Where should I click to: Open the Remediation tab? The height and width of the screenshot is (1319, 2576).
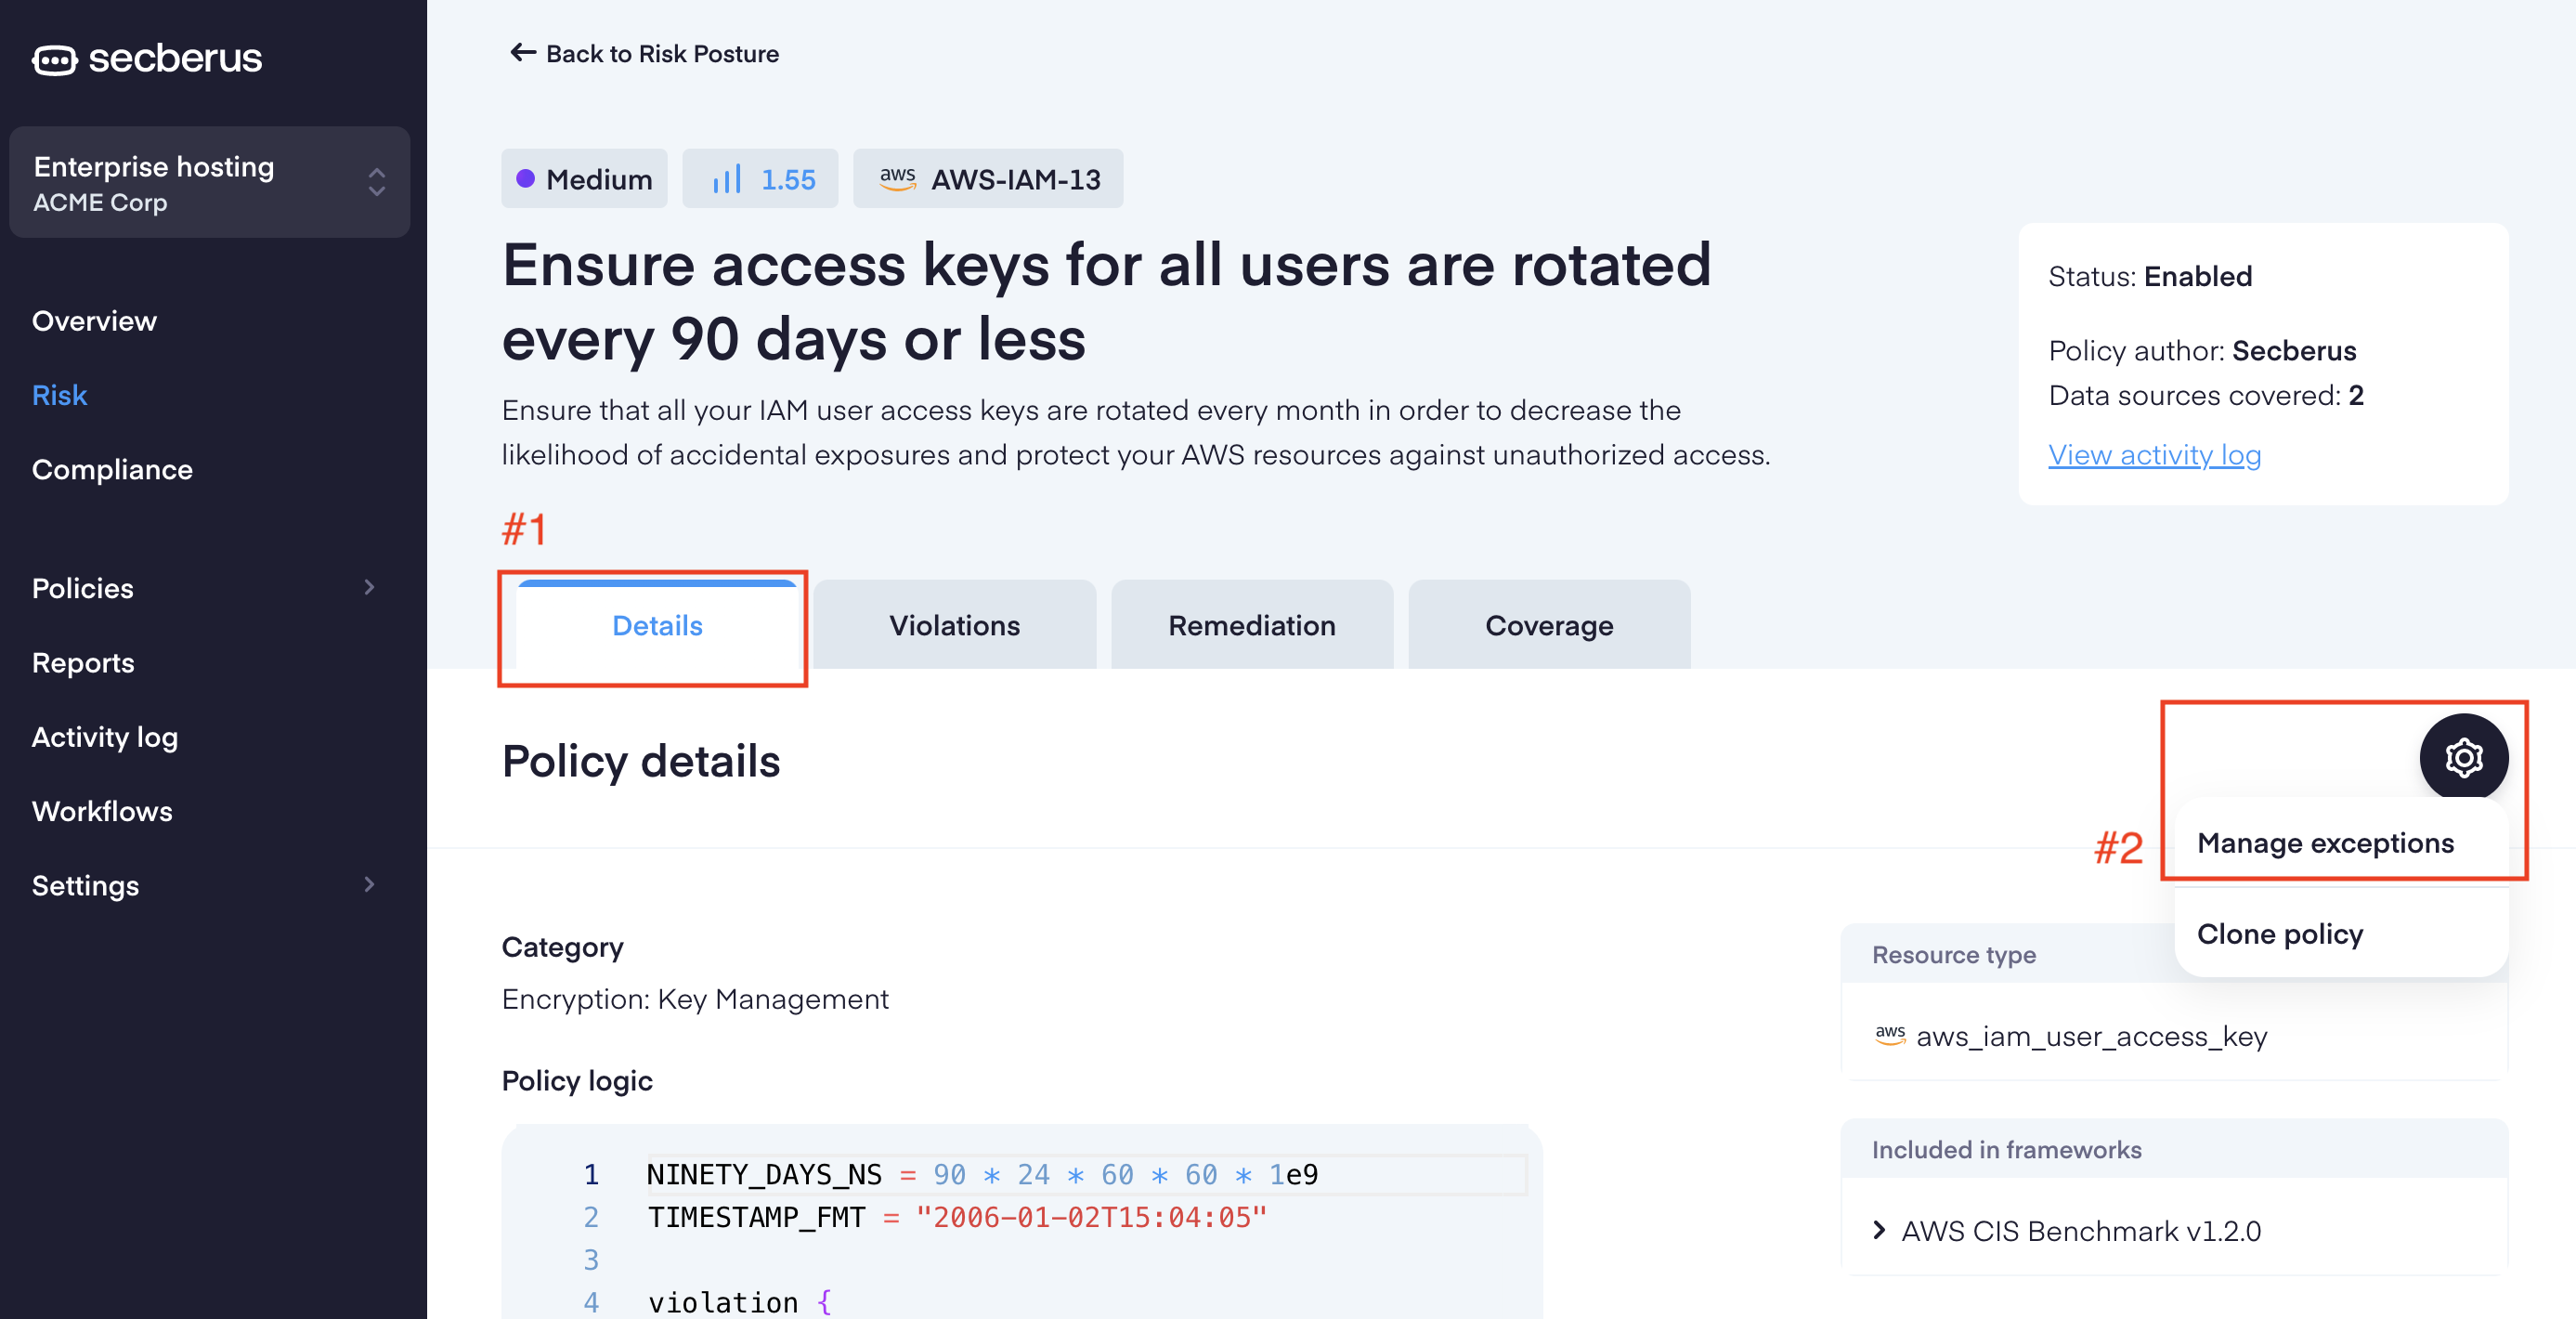click(1251, 625)
